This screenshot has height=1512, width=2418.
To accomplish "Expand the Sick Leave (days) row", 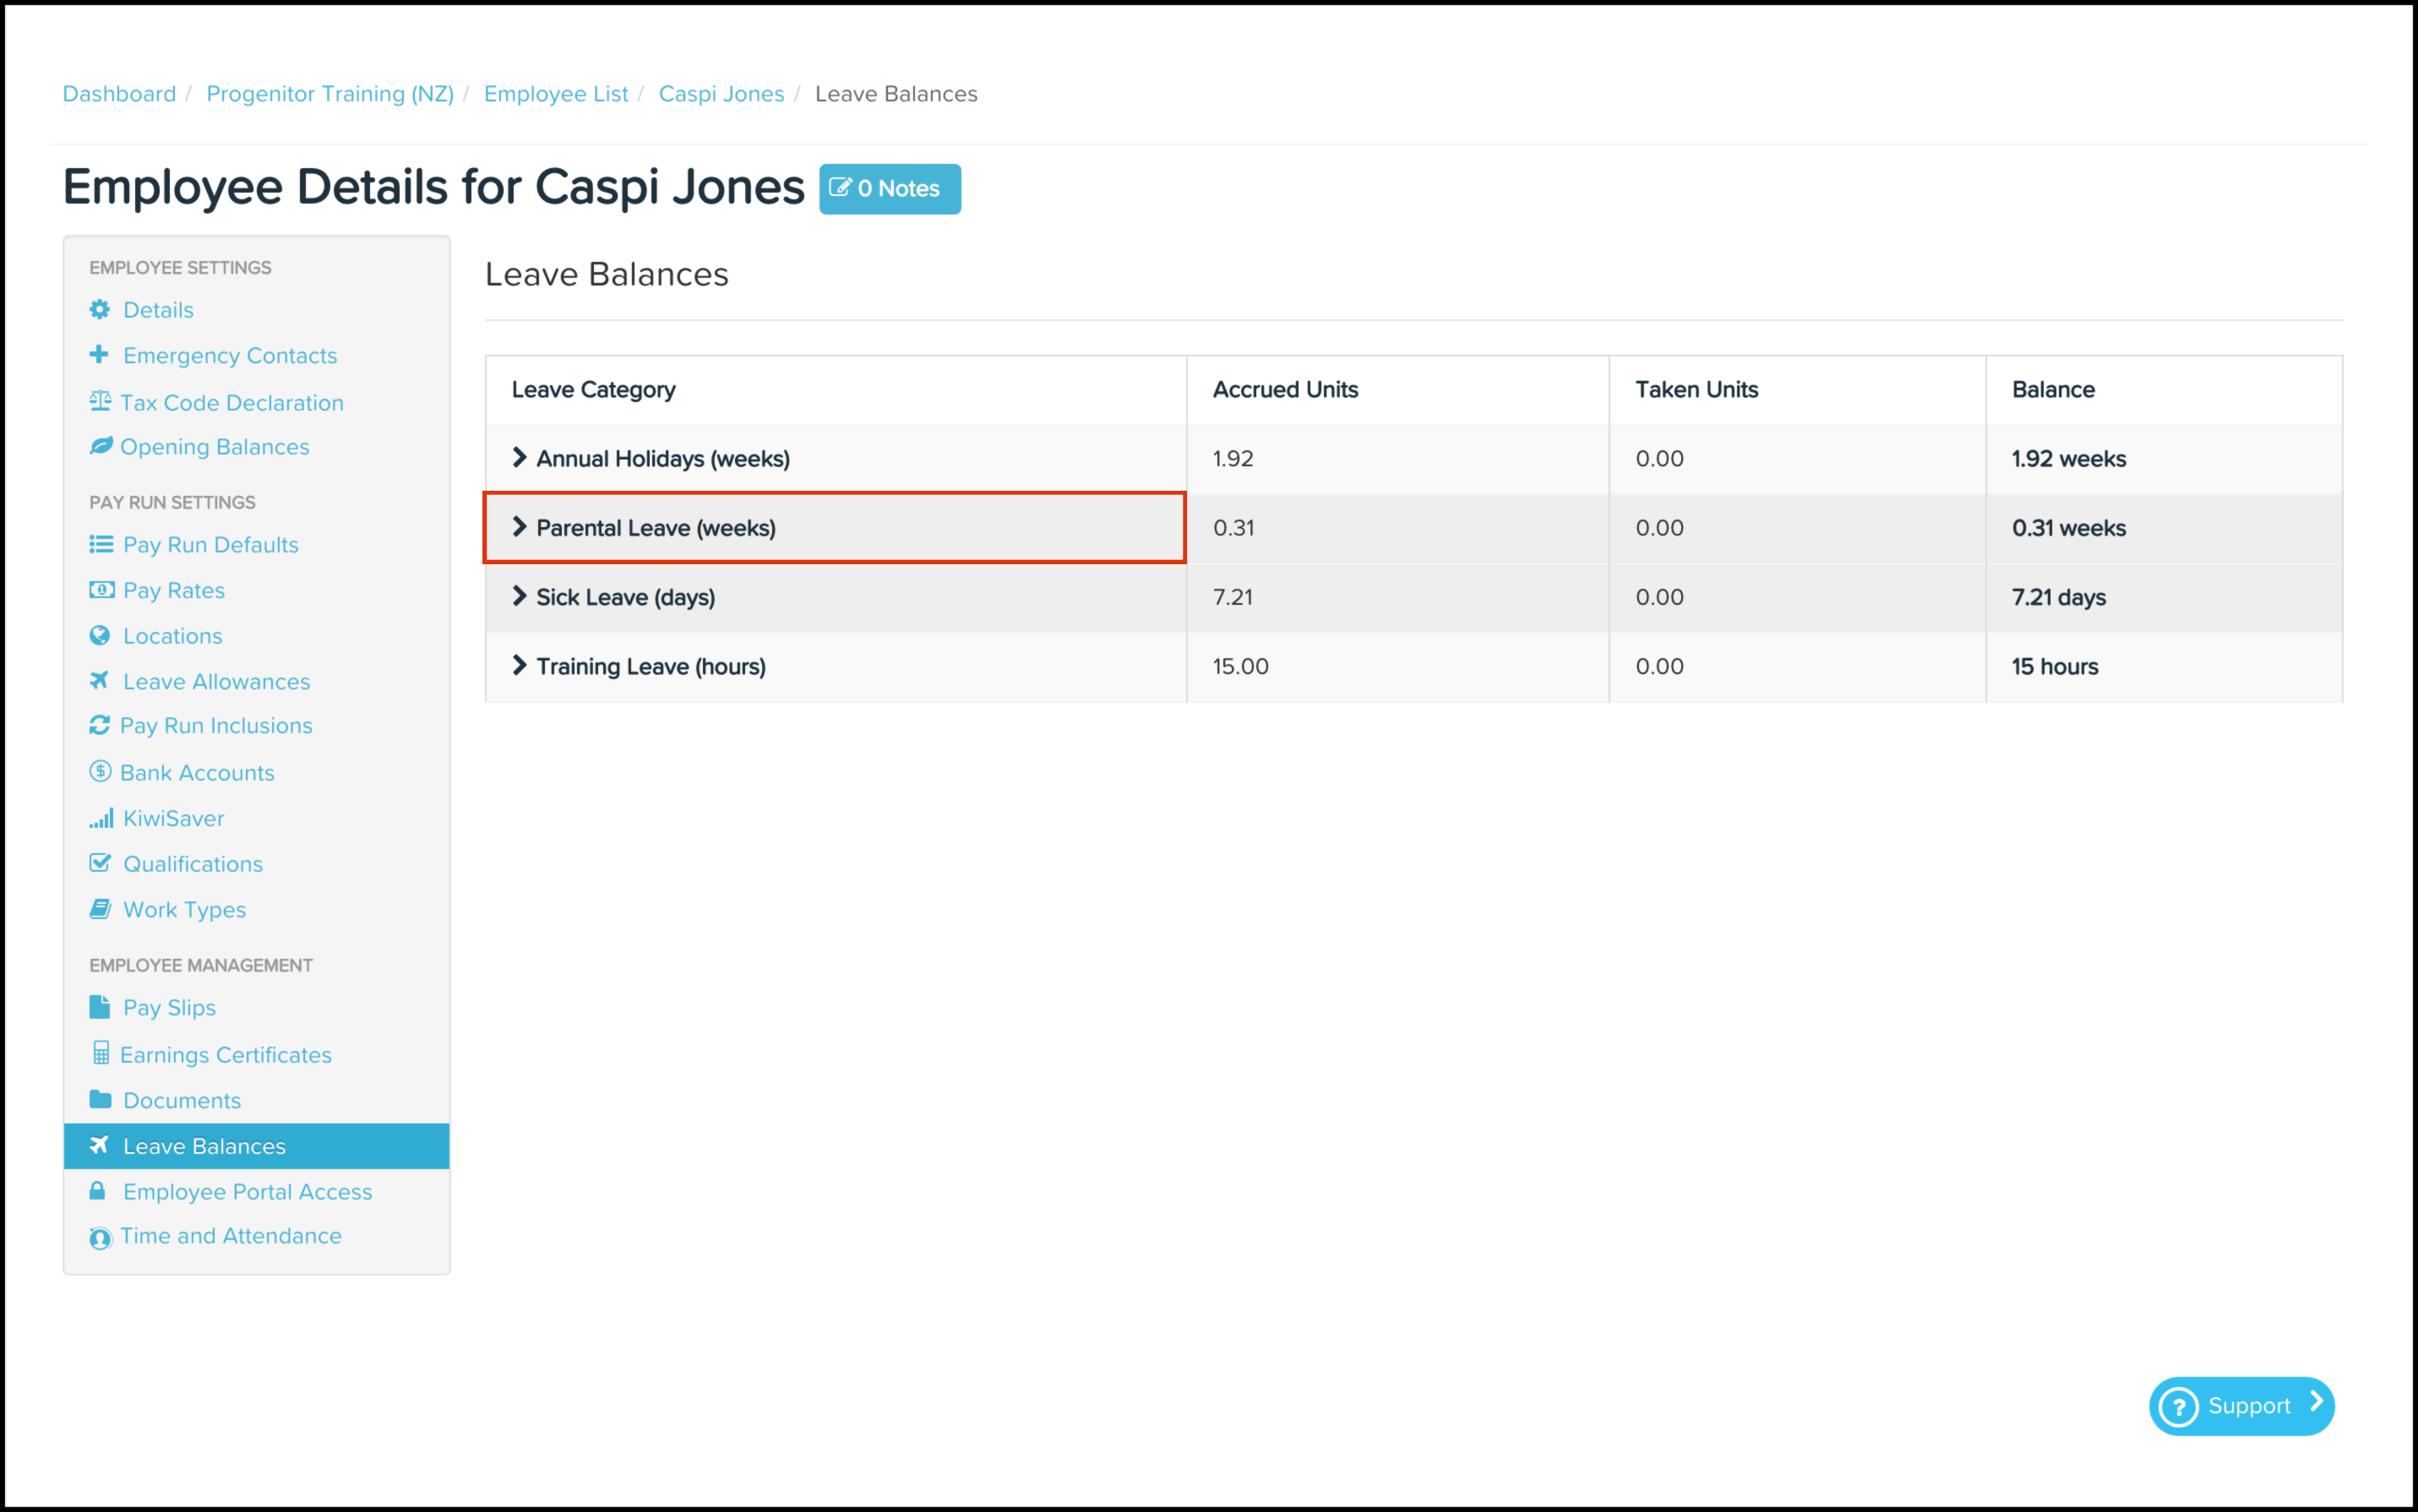I will 519,597.
